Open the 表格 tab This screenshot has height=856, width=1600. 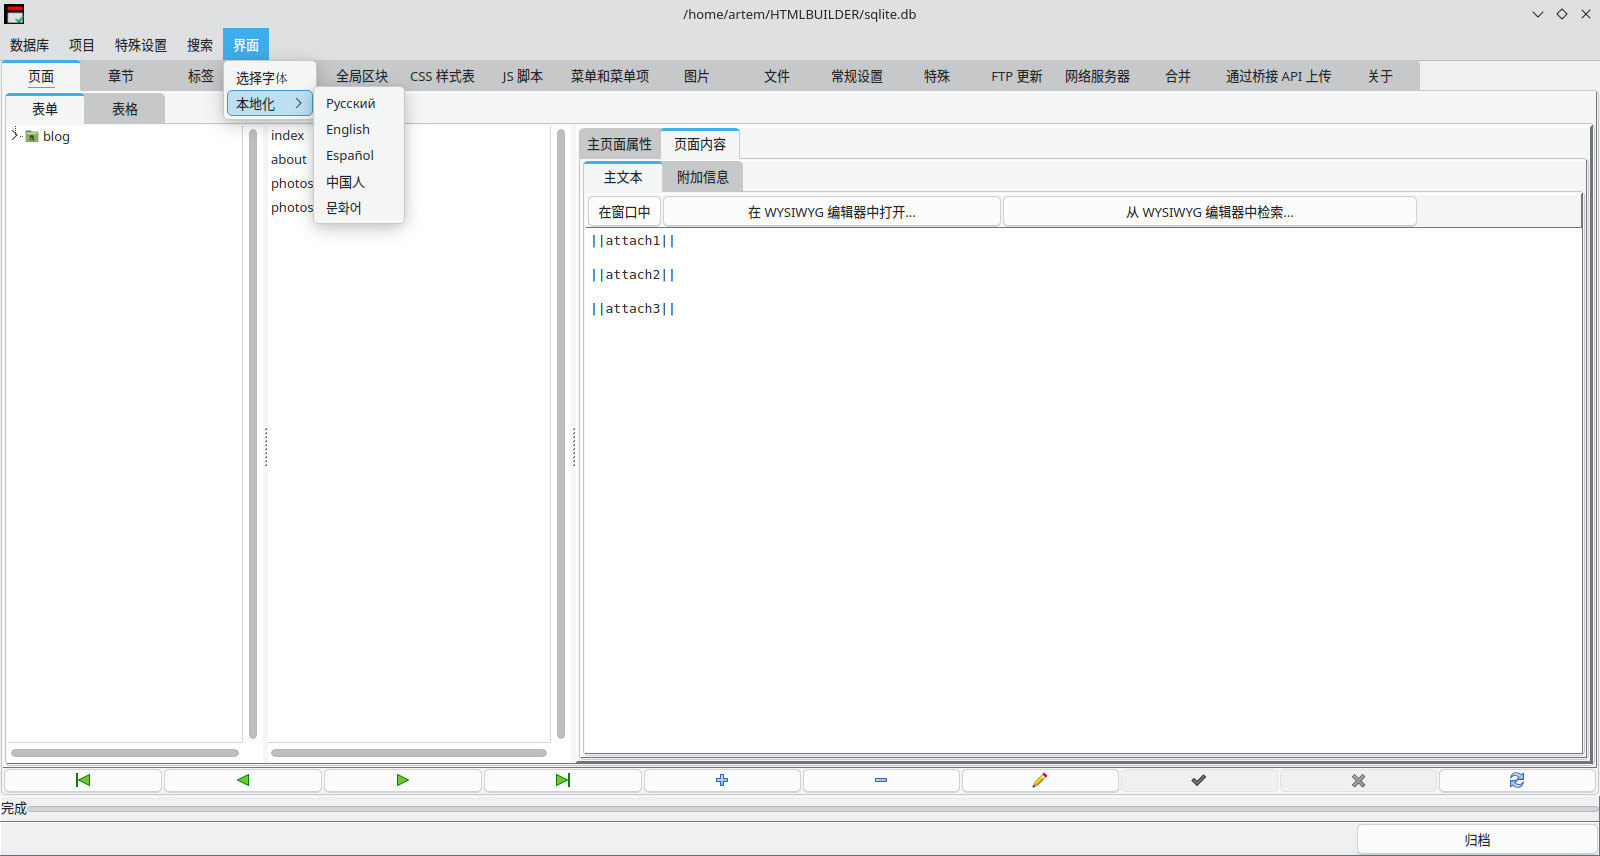click(125, 109)
